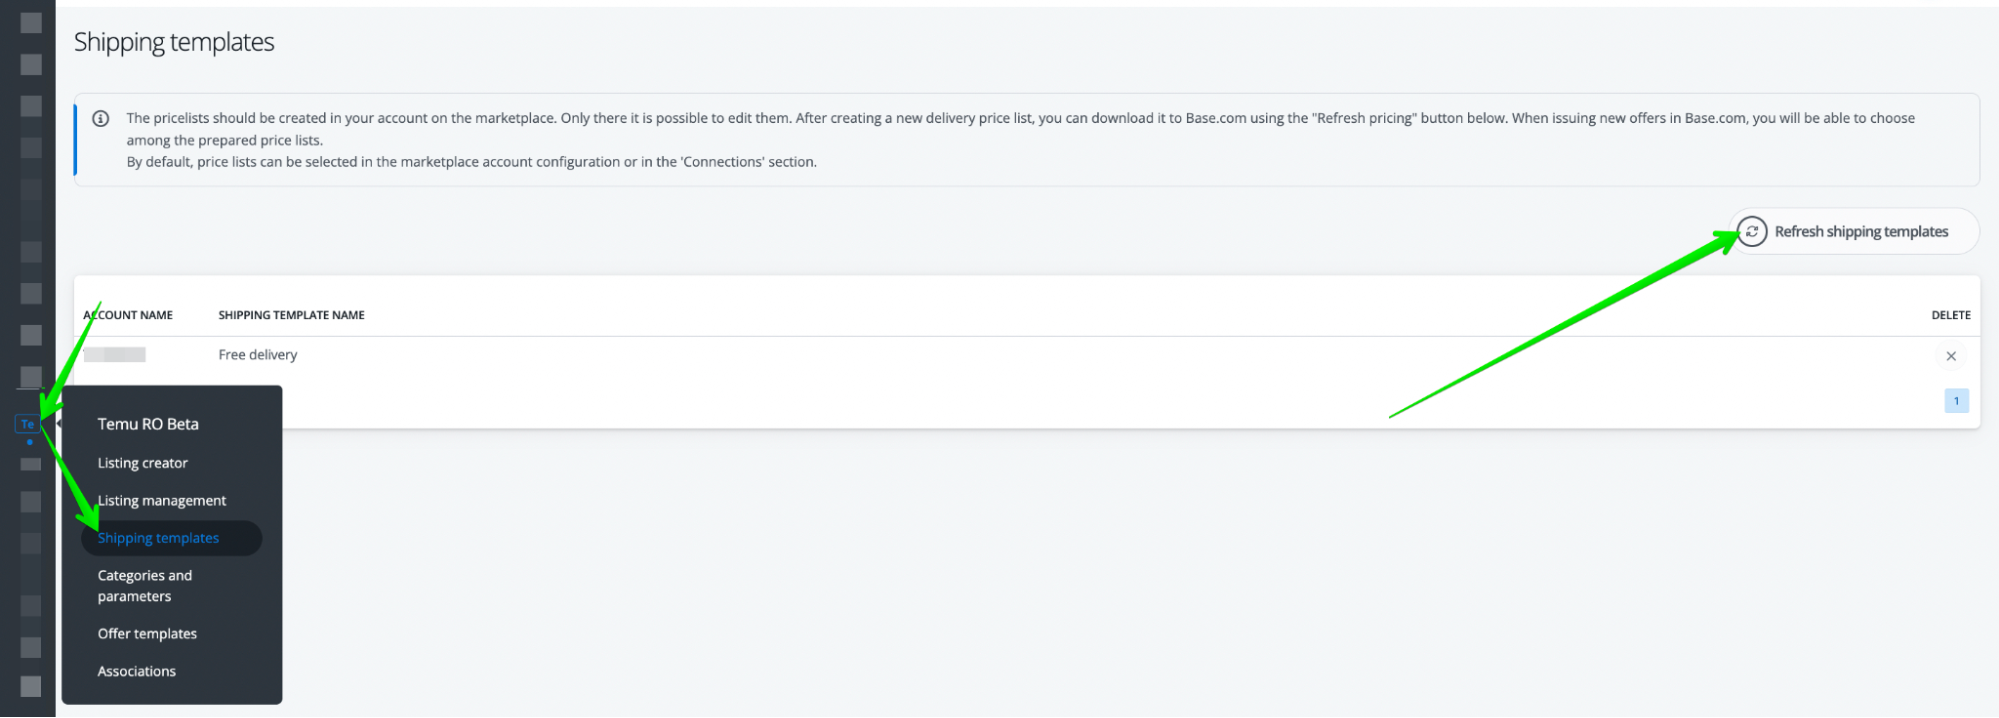Click the Delete column header
1999x718 pixels.
point(1950,315)
